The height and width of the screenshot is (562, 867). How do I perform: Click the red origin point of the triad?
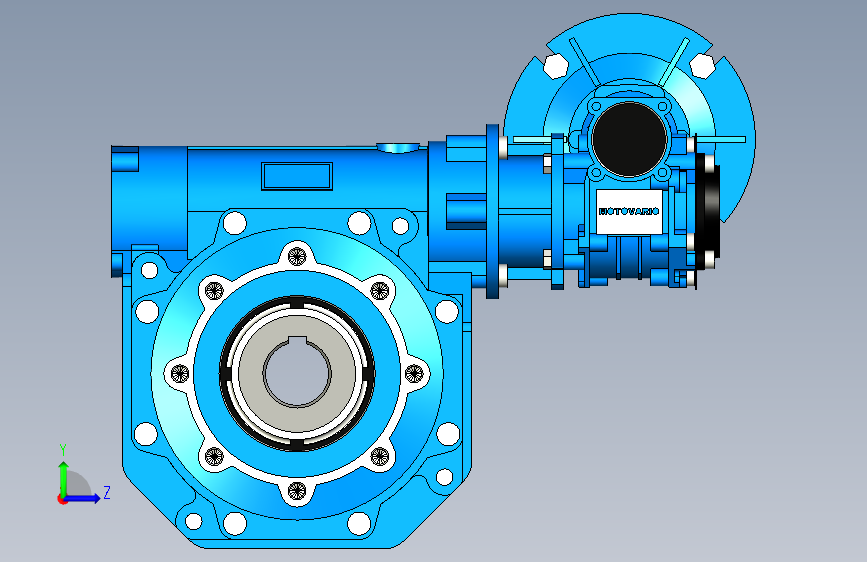[62, 500]
